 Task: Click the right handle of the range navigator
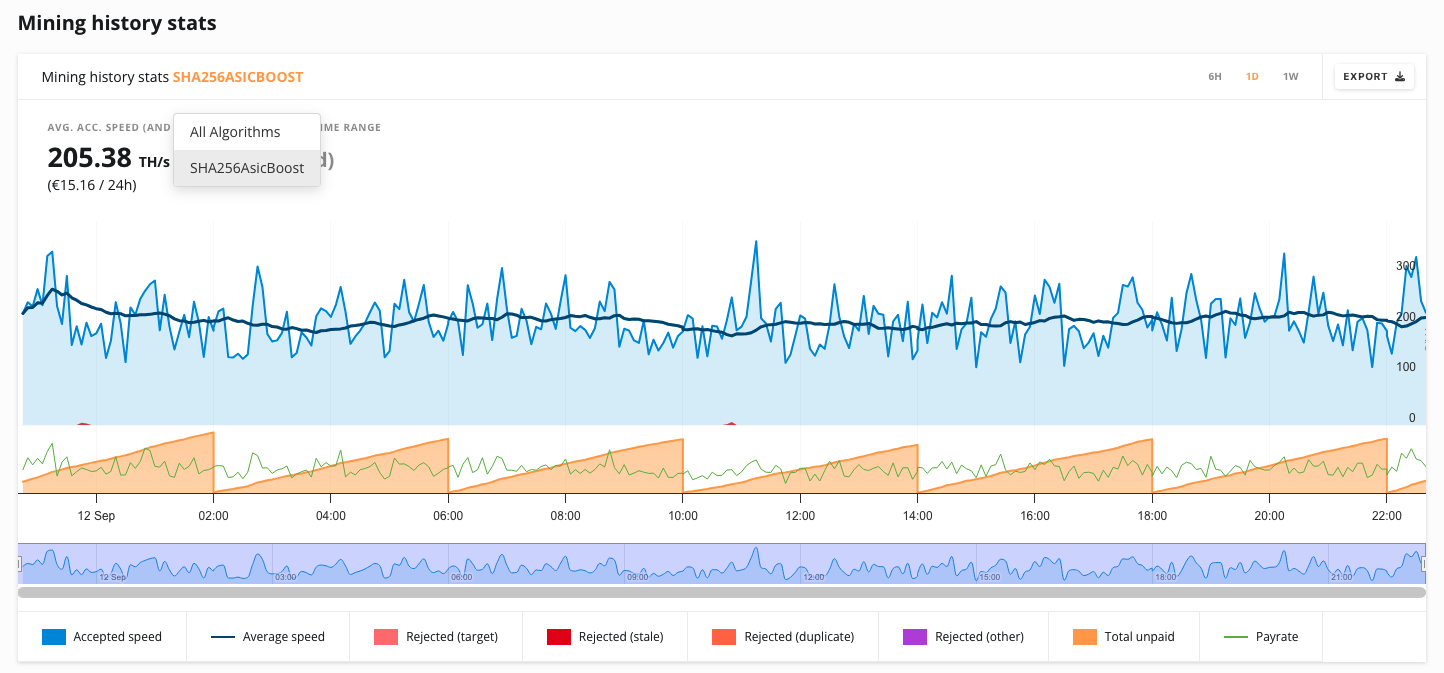(x=1424, y=565)
